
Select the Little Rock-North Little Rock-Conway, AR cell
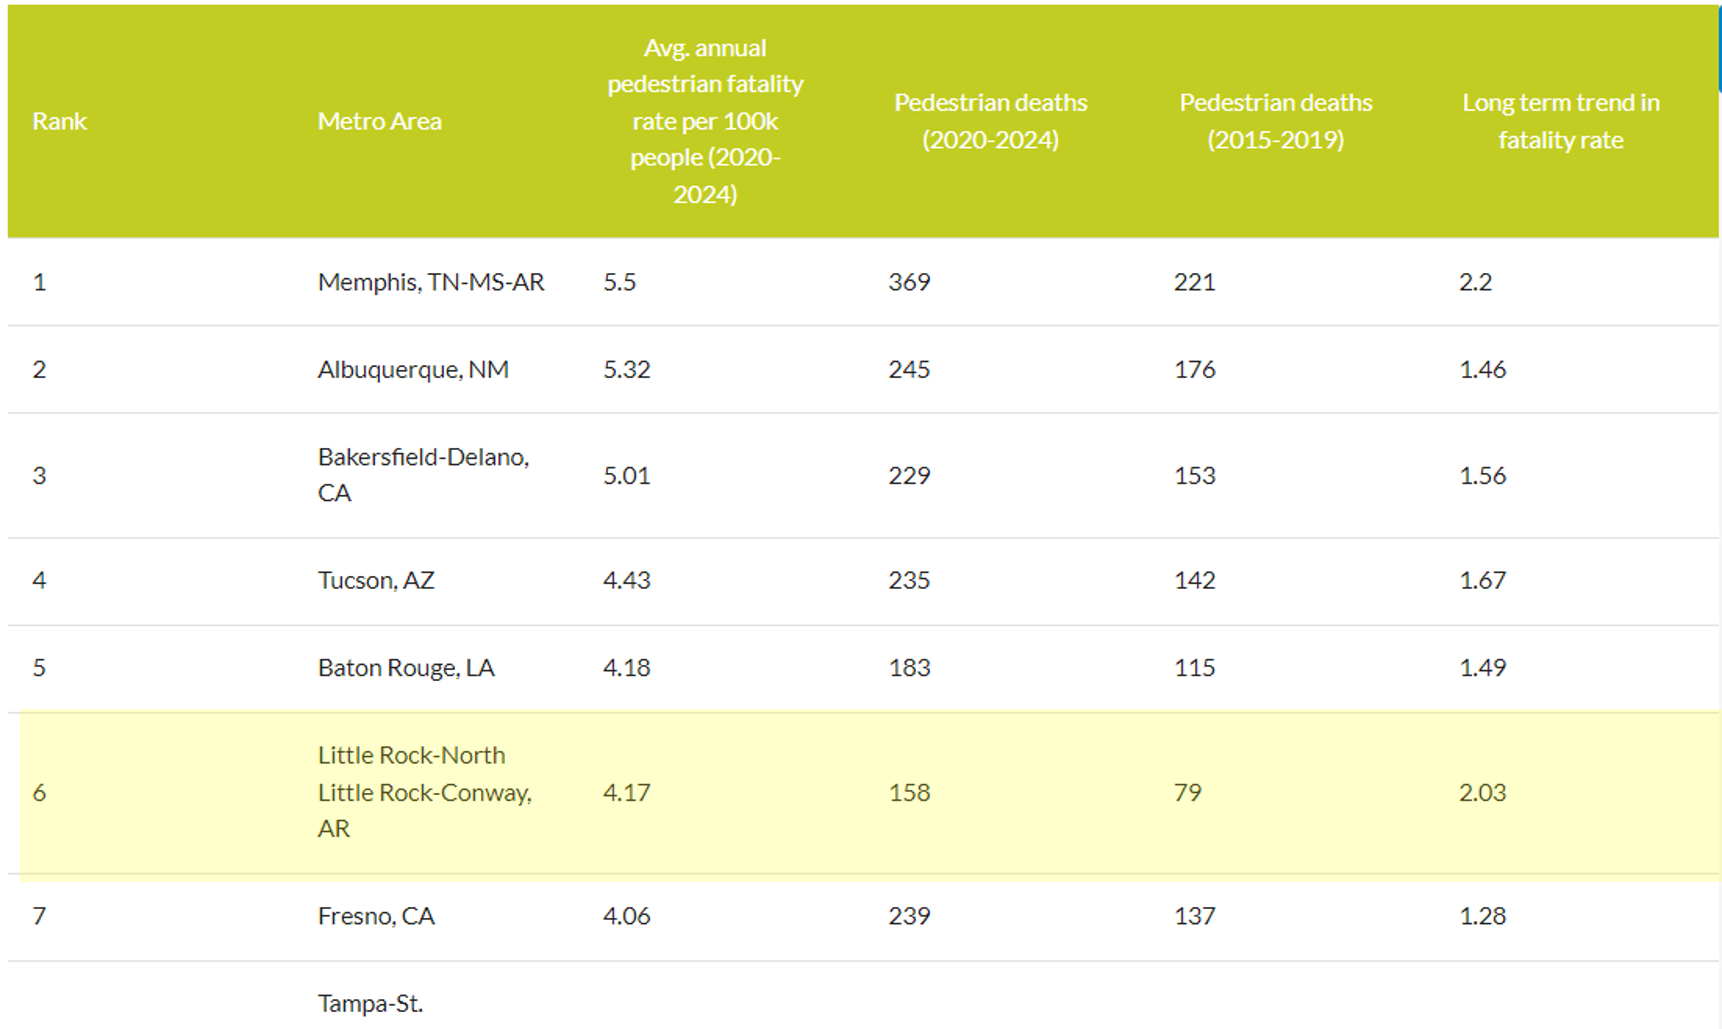point(425,792)
